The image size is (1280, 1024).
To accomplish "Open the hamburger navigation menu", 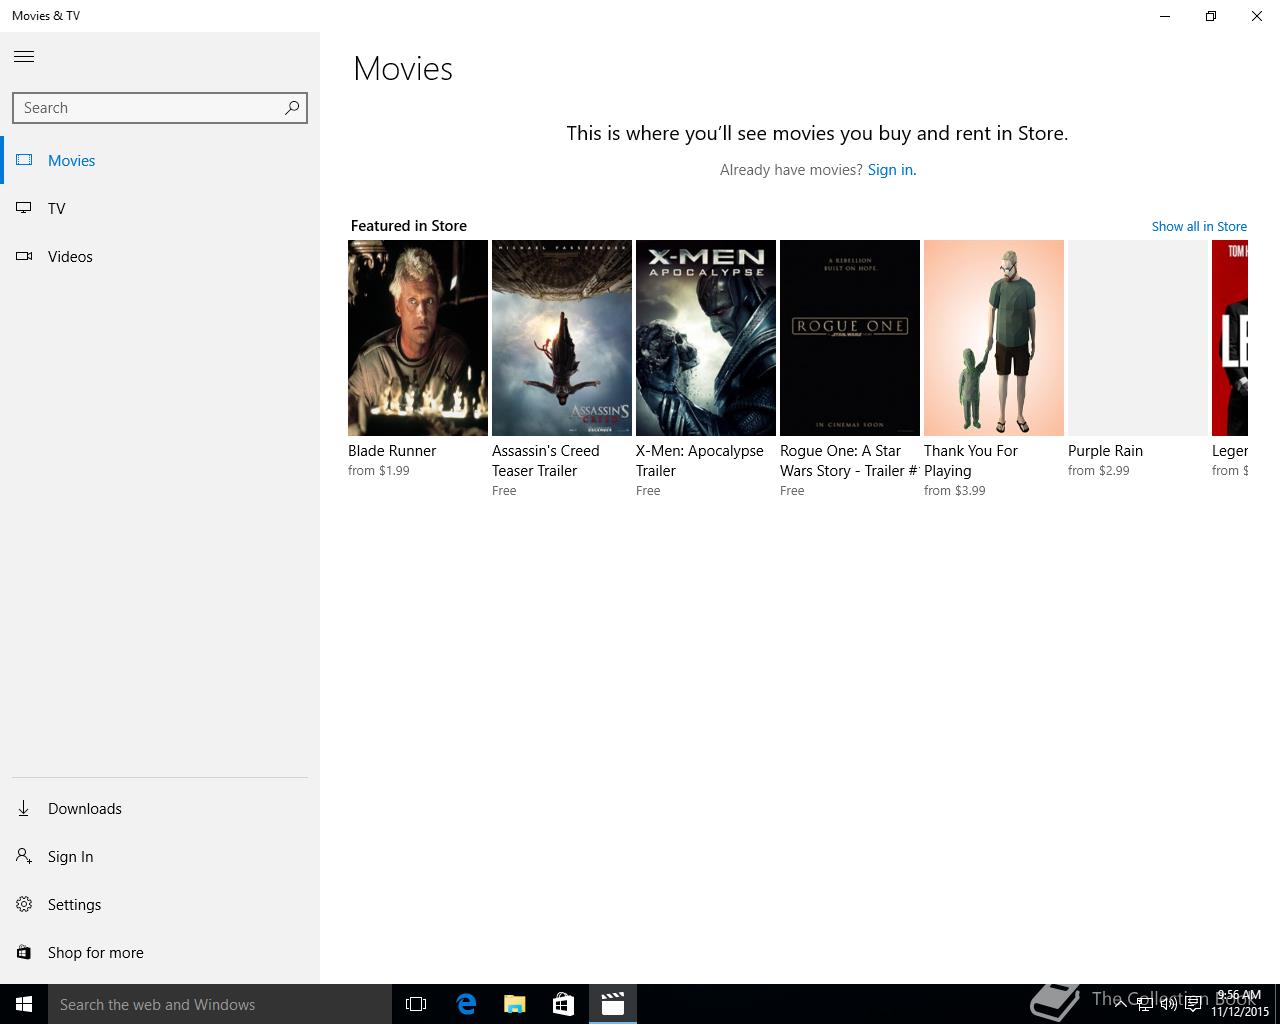I will [24, 56].
